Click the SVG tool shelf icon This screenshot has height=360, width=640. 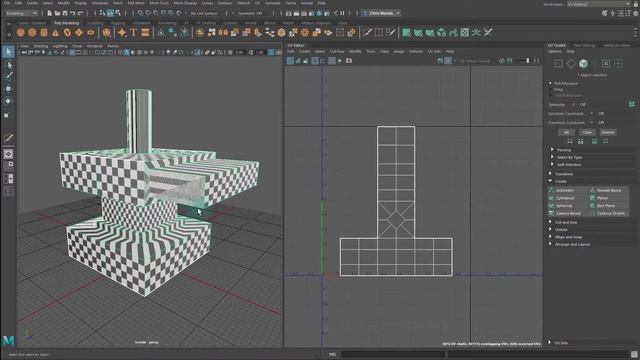click(145, 33)
